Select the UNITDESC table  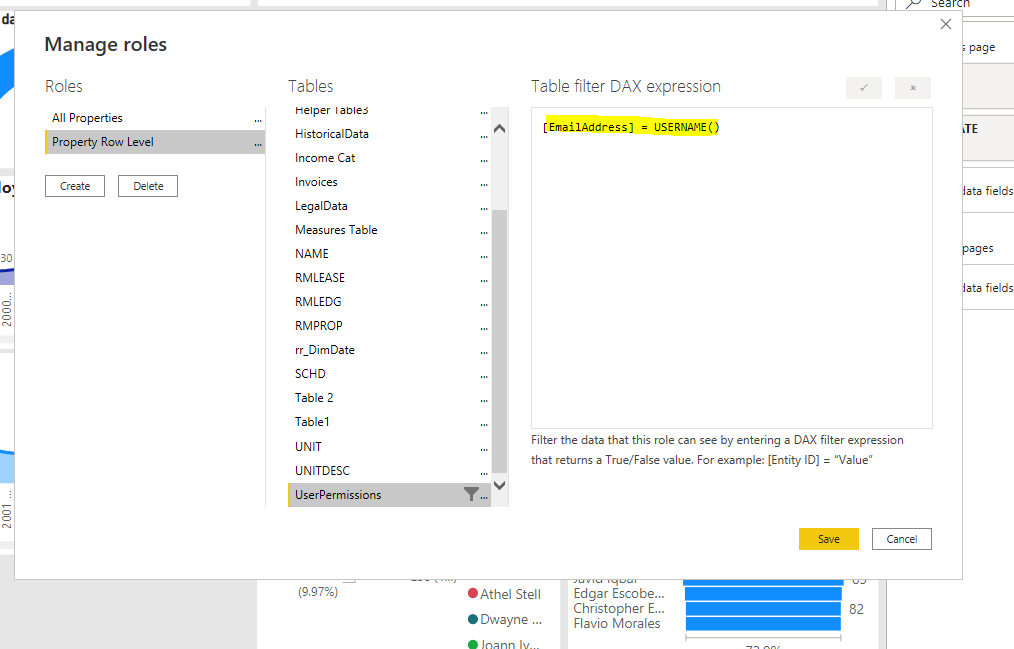[389, 471]
